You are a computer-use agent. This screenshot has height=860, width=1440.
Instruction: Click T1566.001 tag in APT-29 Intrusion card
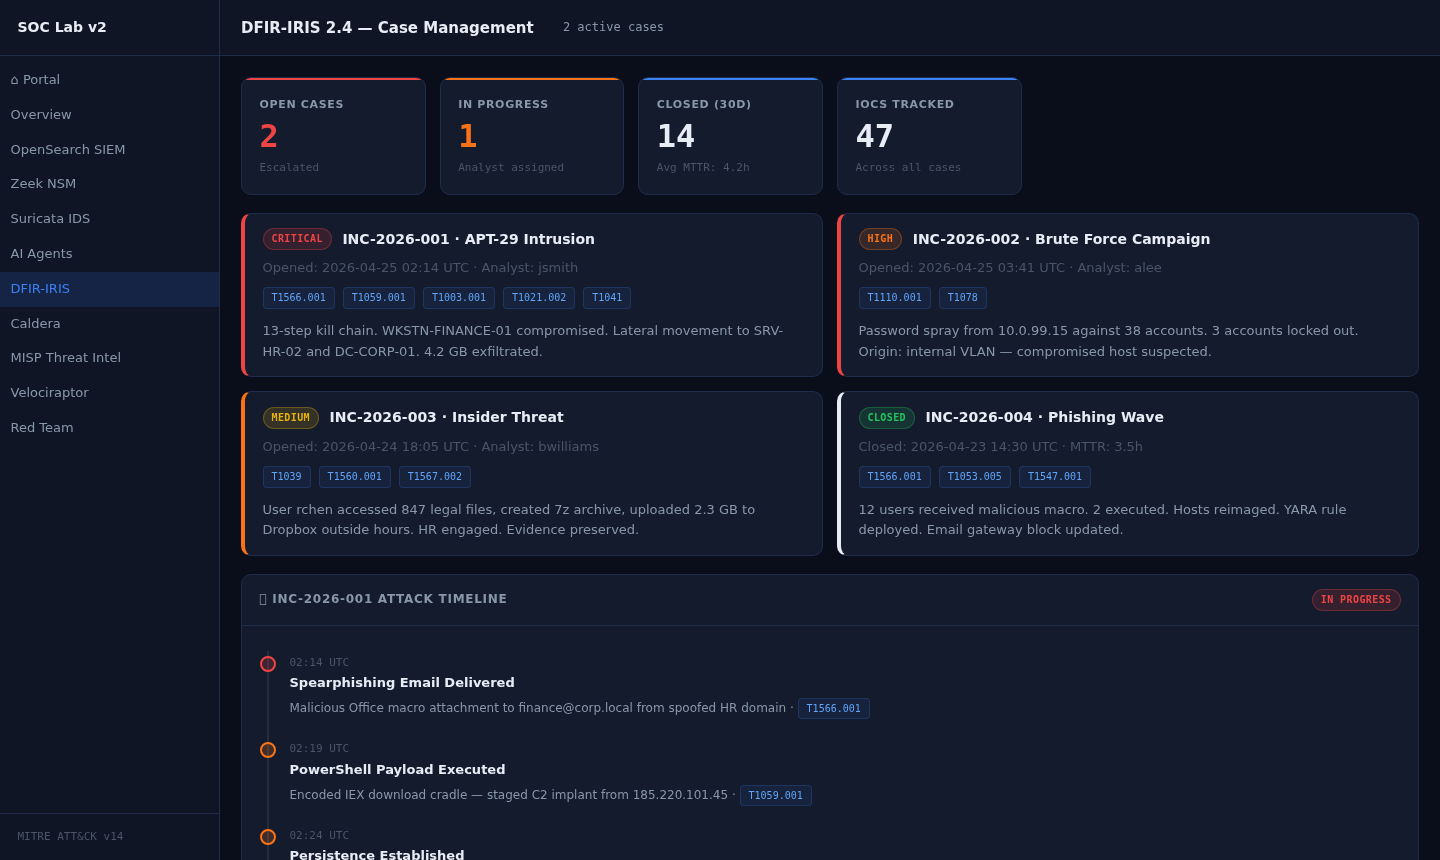click(299, 298)
